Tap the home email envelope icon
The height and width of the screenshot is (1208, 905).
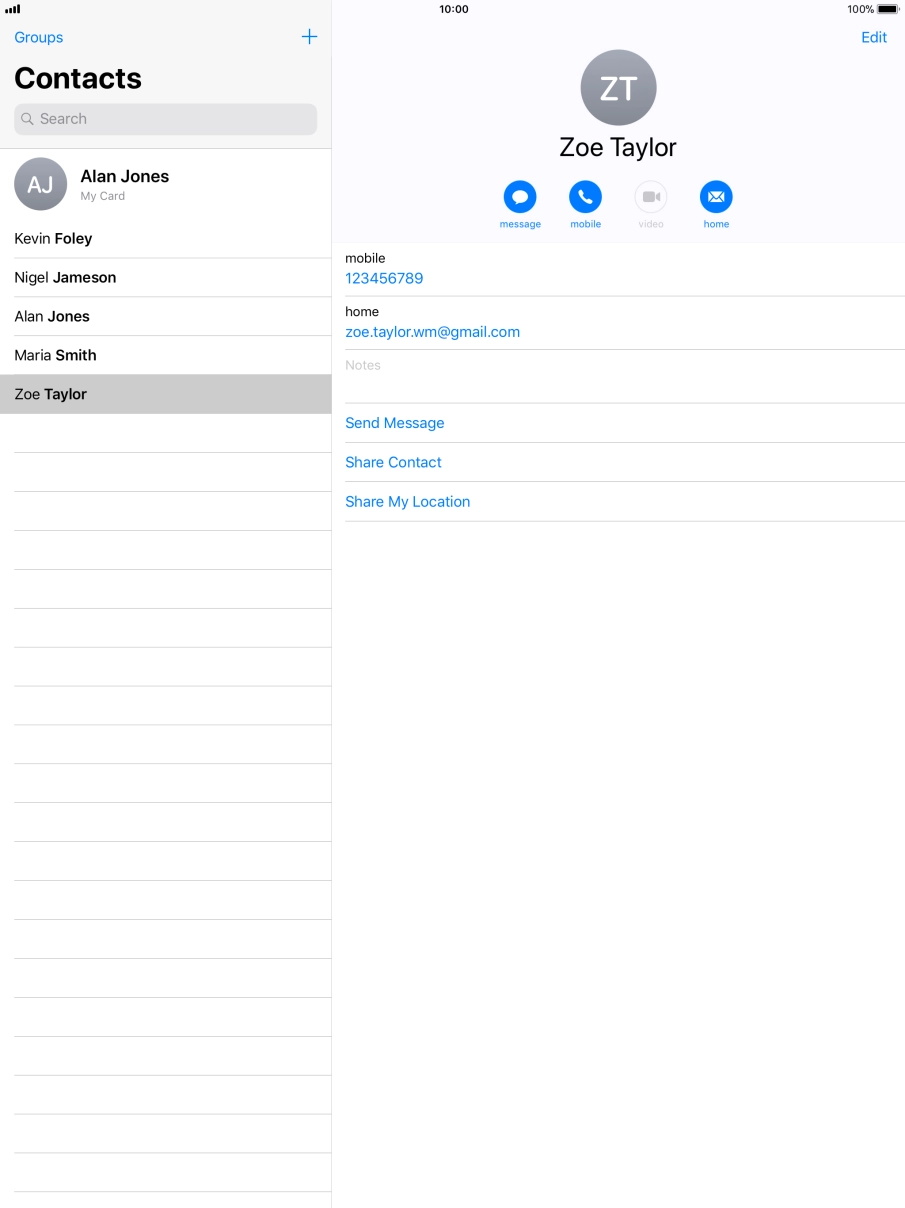[x=716, y=197]
